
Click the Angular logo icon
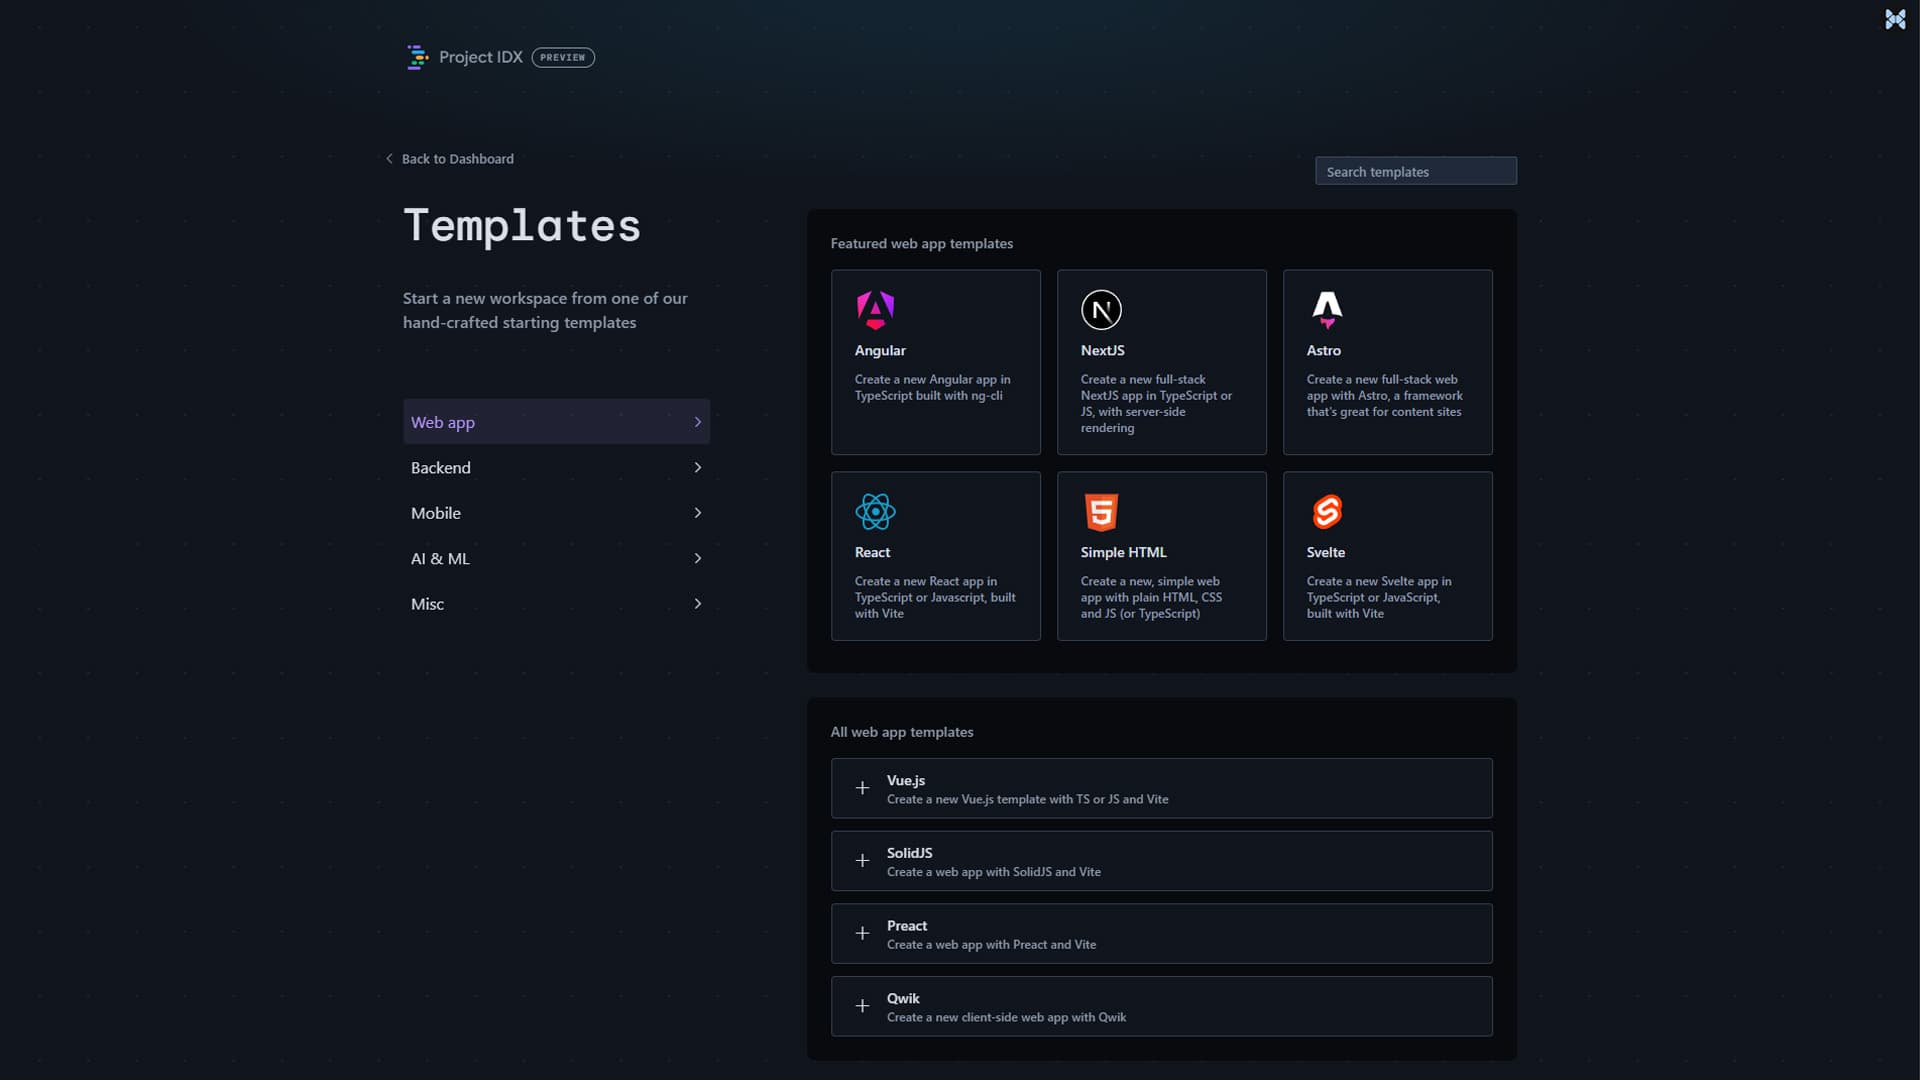[875, 310]
